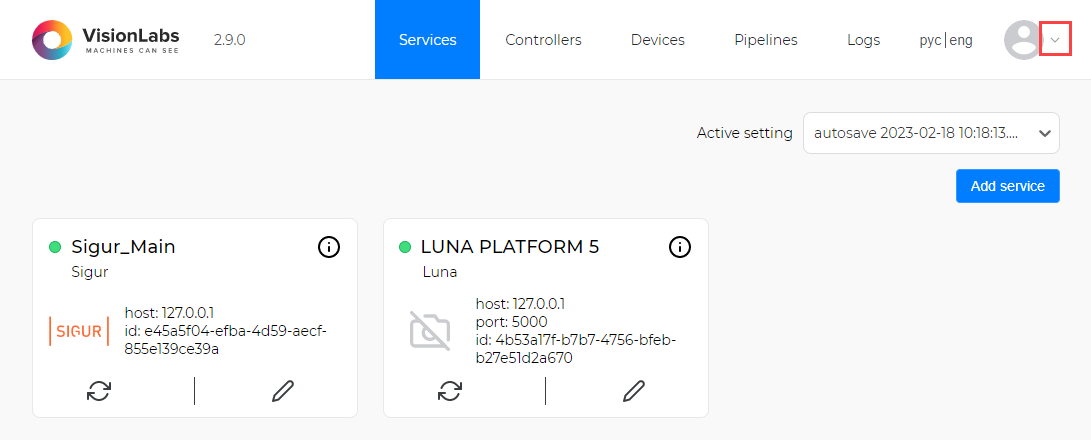Click version number 2.9.0
Image resolution: width=1091 pixels, height=440 pixels.
point(230,40)
